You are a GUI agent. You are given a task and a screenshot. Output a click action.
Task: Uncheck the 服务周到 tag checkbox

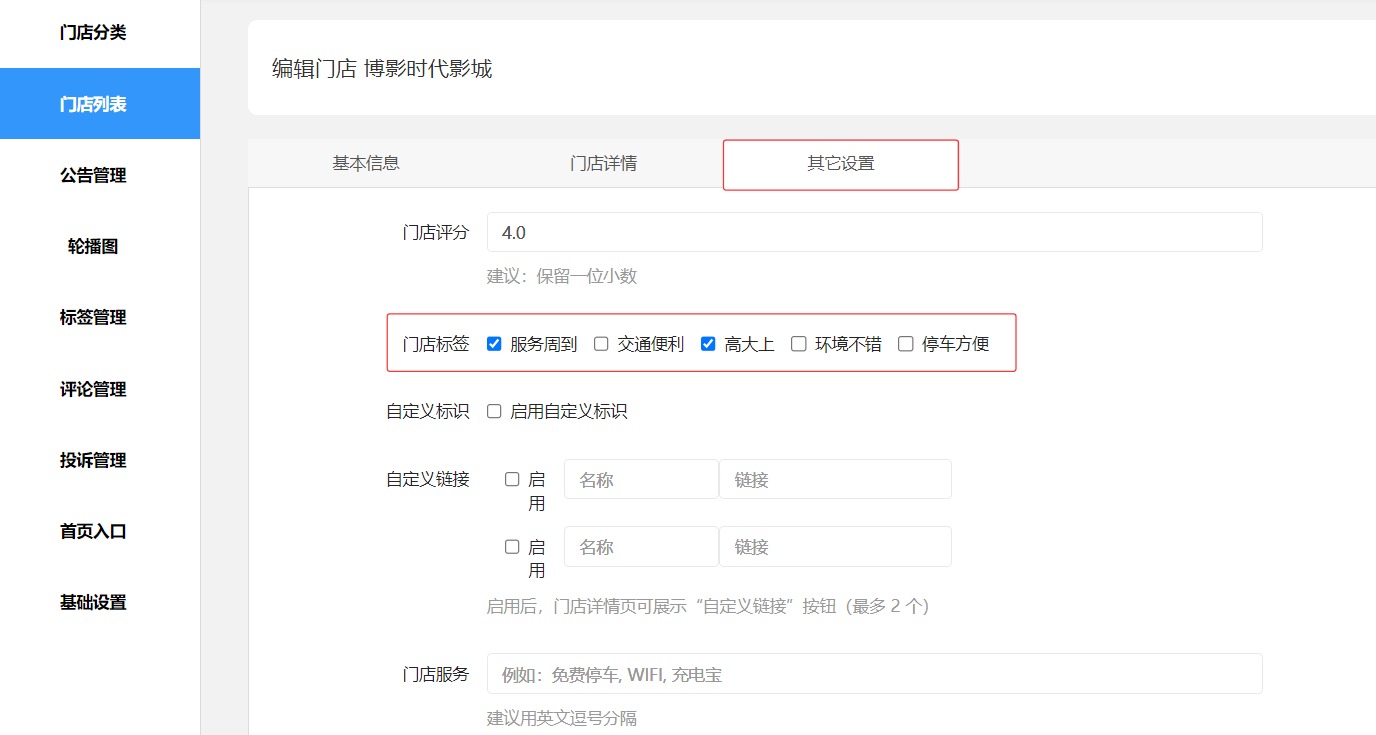pos(494,344)
